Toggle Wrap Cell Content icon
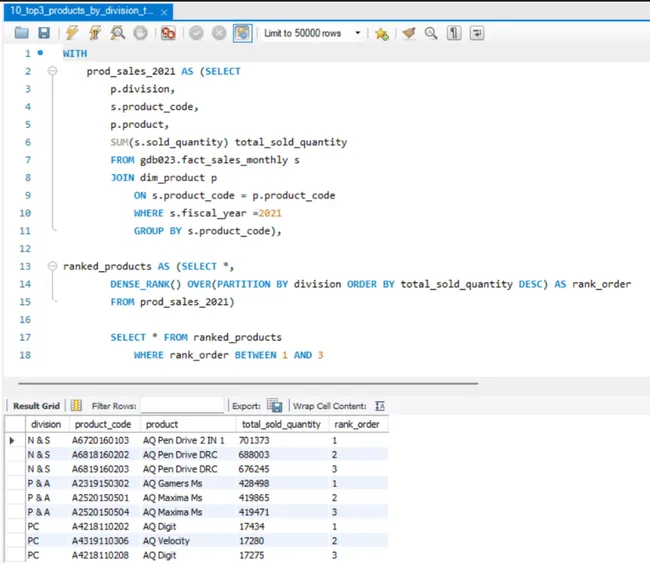Image resolution: width=650 pixels, height=564 pixels. pyautogui.click(x=380, y=406)
